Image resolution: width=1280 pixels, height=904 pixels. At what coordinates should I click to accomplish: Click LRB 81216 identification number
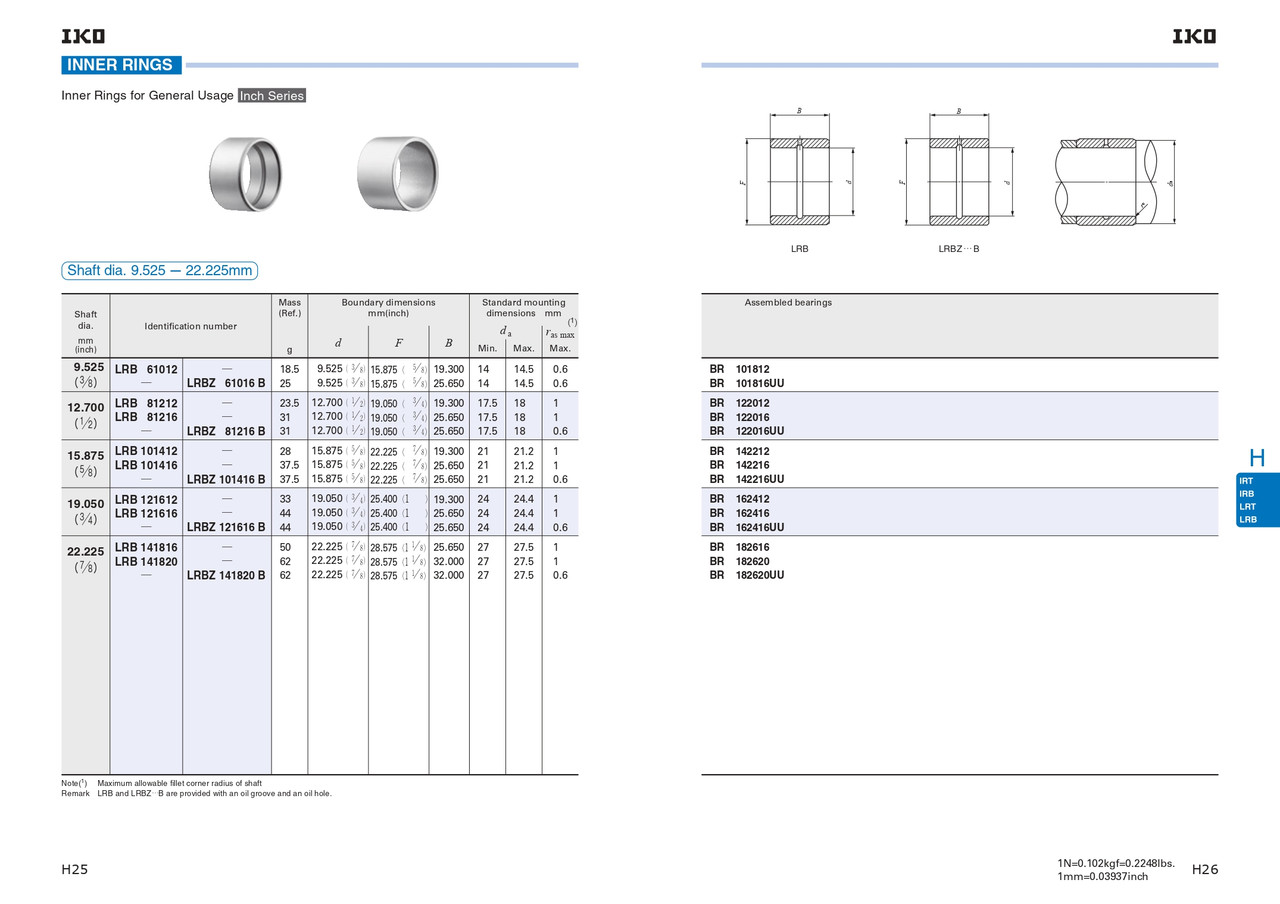(x=146, y=417)
